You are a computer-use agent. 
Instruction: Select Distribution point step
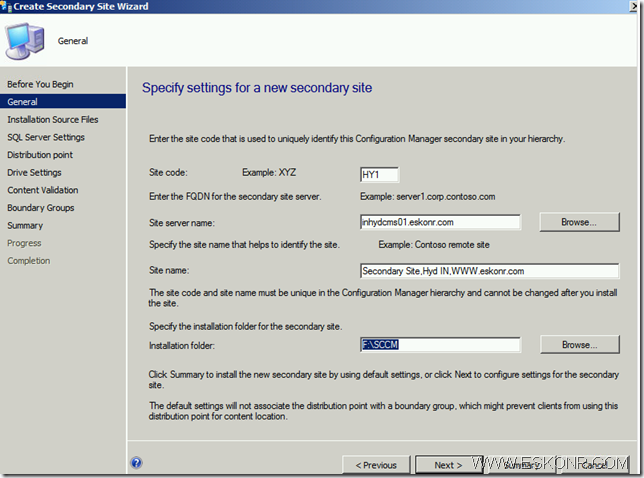coord(40,155)
